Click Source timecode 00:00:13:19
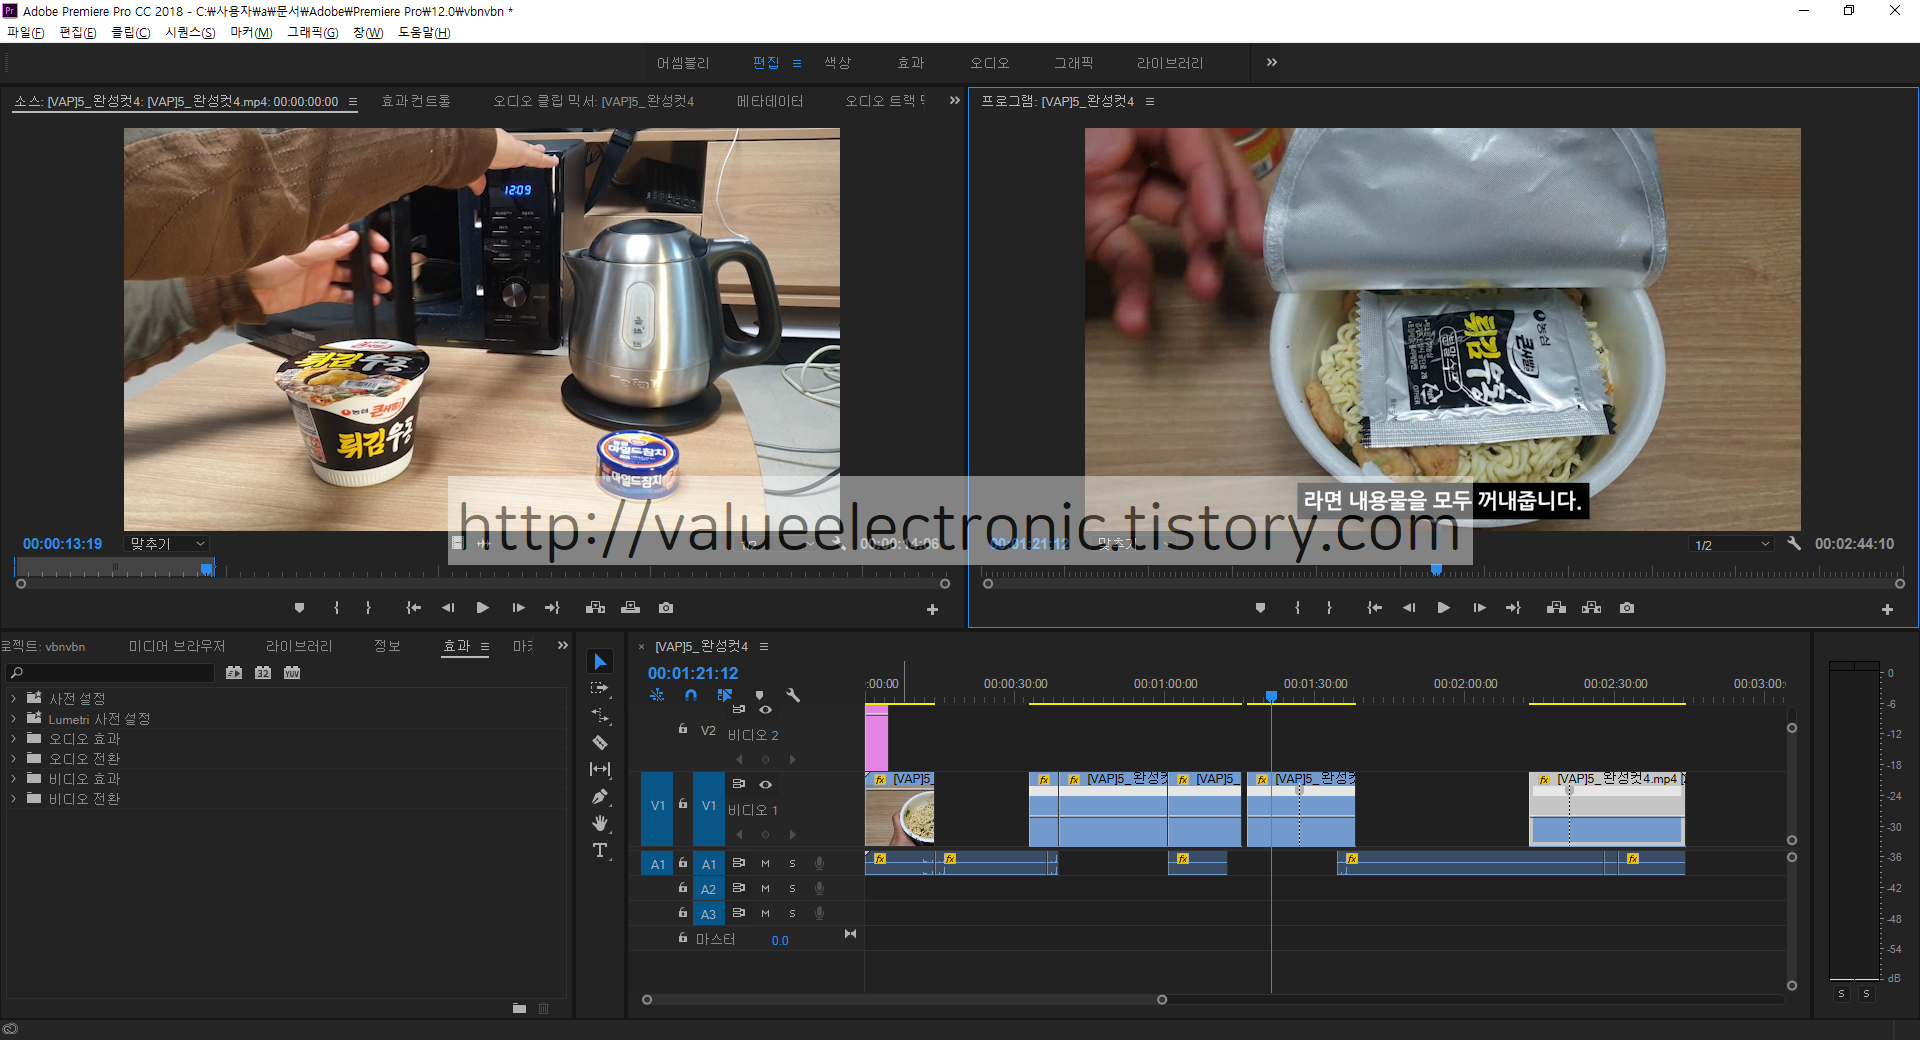 tap(63, 544)
